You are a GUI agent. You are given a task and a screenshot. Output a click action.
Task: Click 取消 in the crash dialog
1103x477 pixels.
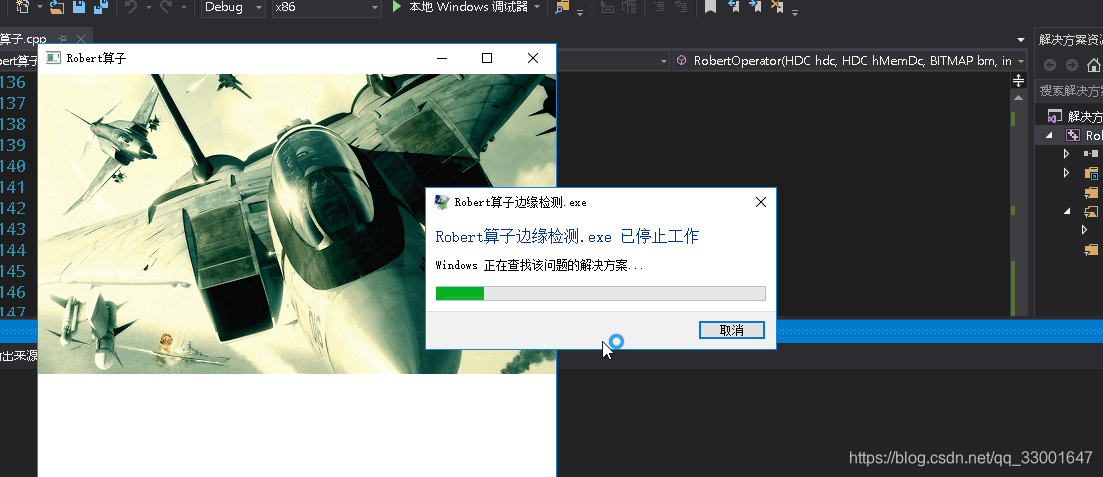[x=732, y=330]
